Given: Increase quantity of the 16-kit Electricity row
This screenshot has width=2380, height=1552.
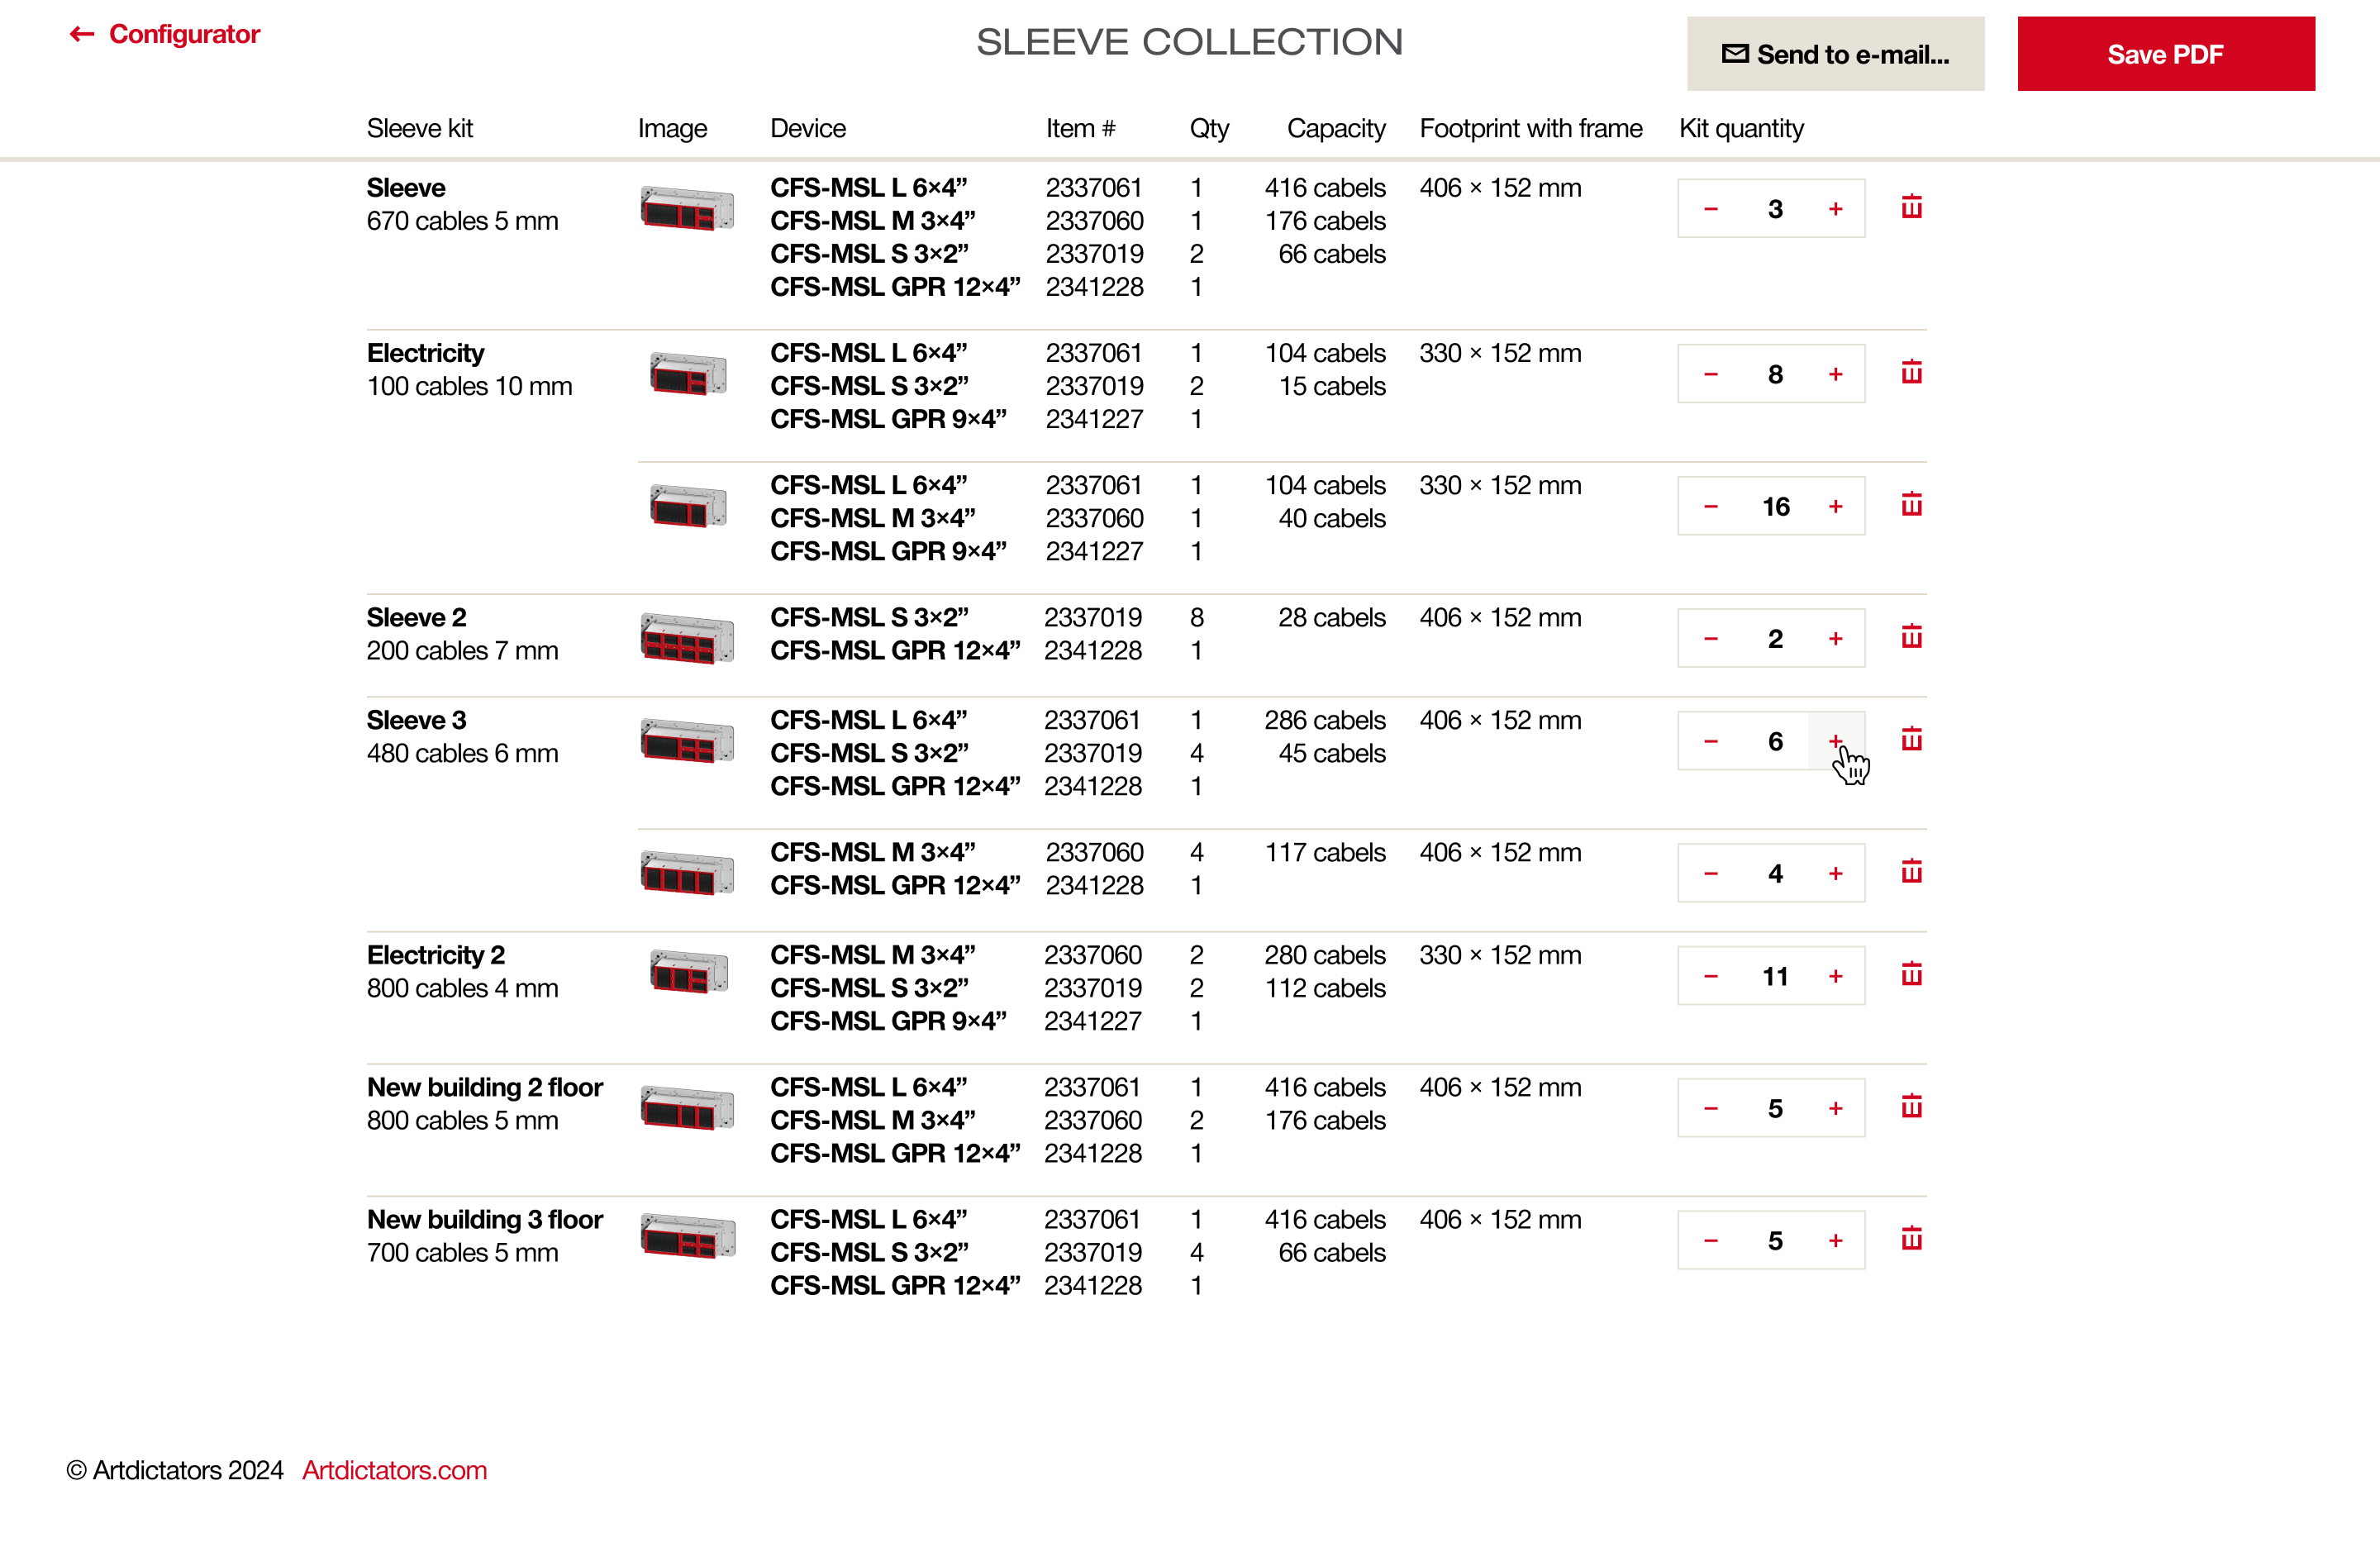Looking at the screenshot, I should point(1835,507).
